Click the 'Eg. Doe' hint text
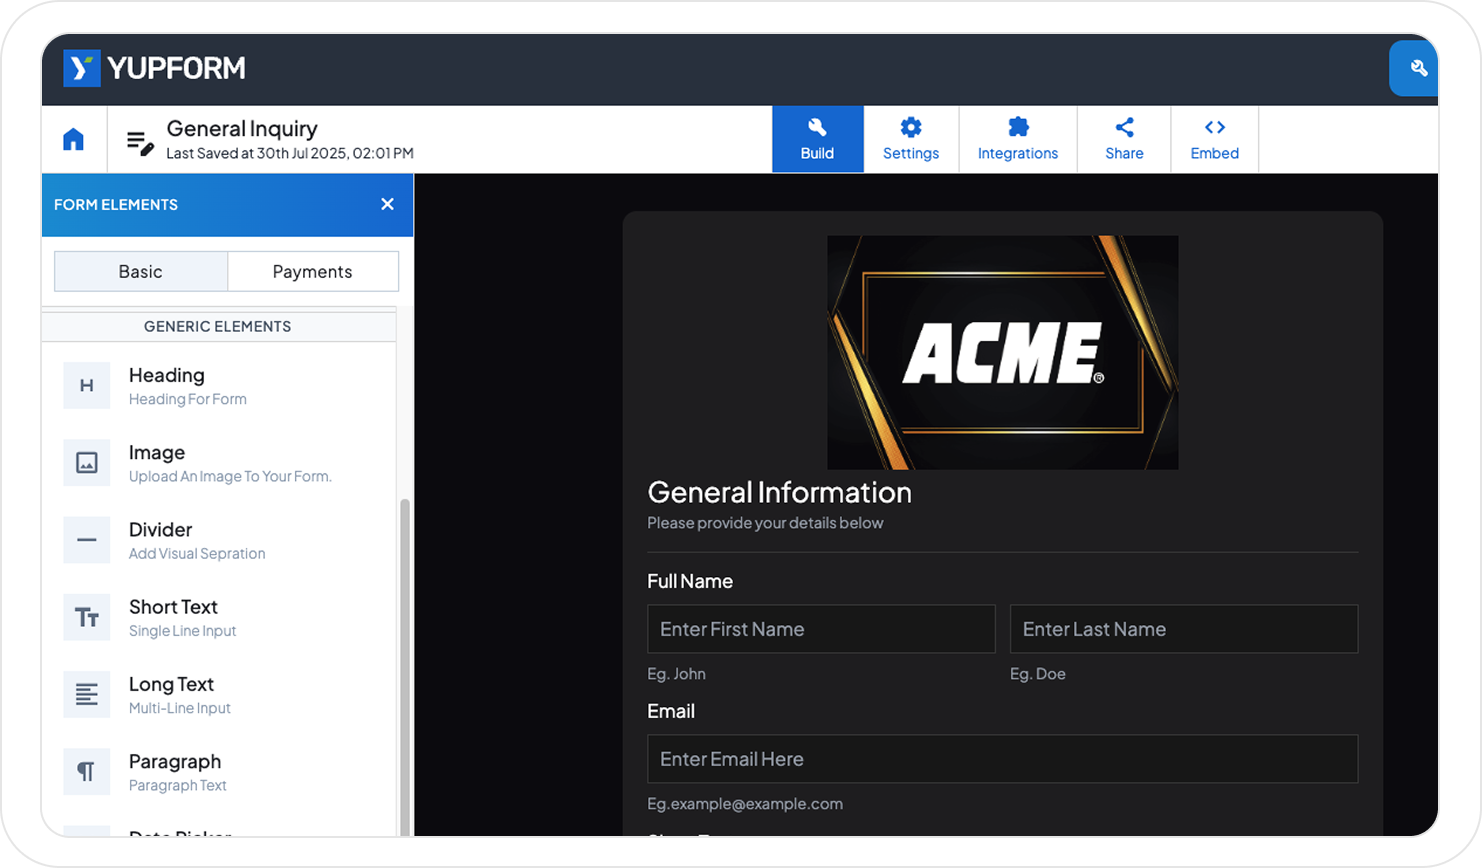 coord(1037,674)
